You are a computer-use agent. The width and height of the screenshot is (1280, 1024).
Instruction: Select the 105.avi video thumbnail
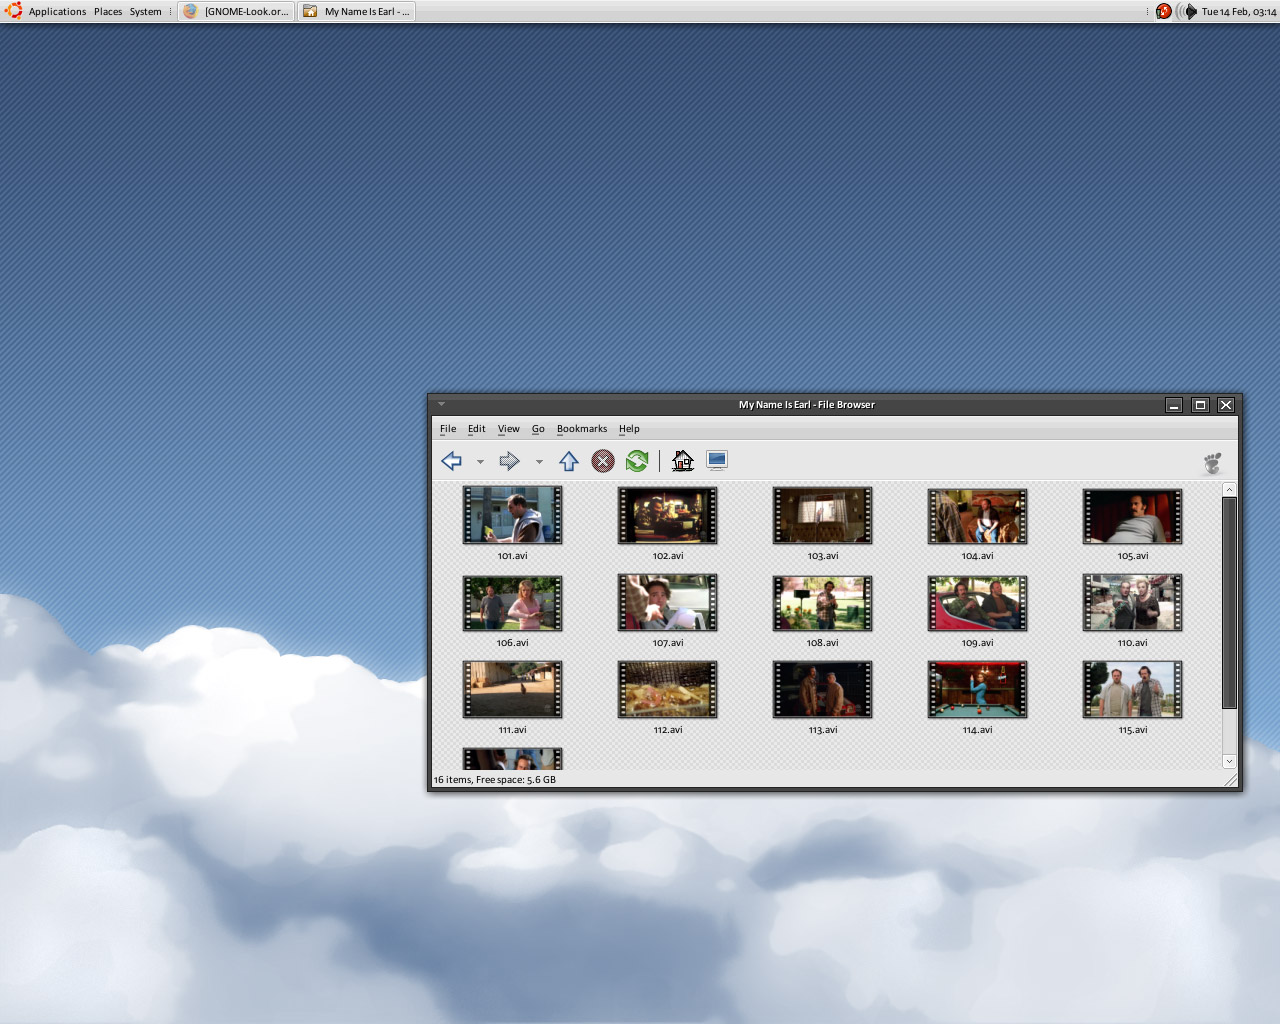[x=1133, y=516]
